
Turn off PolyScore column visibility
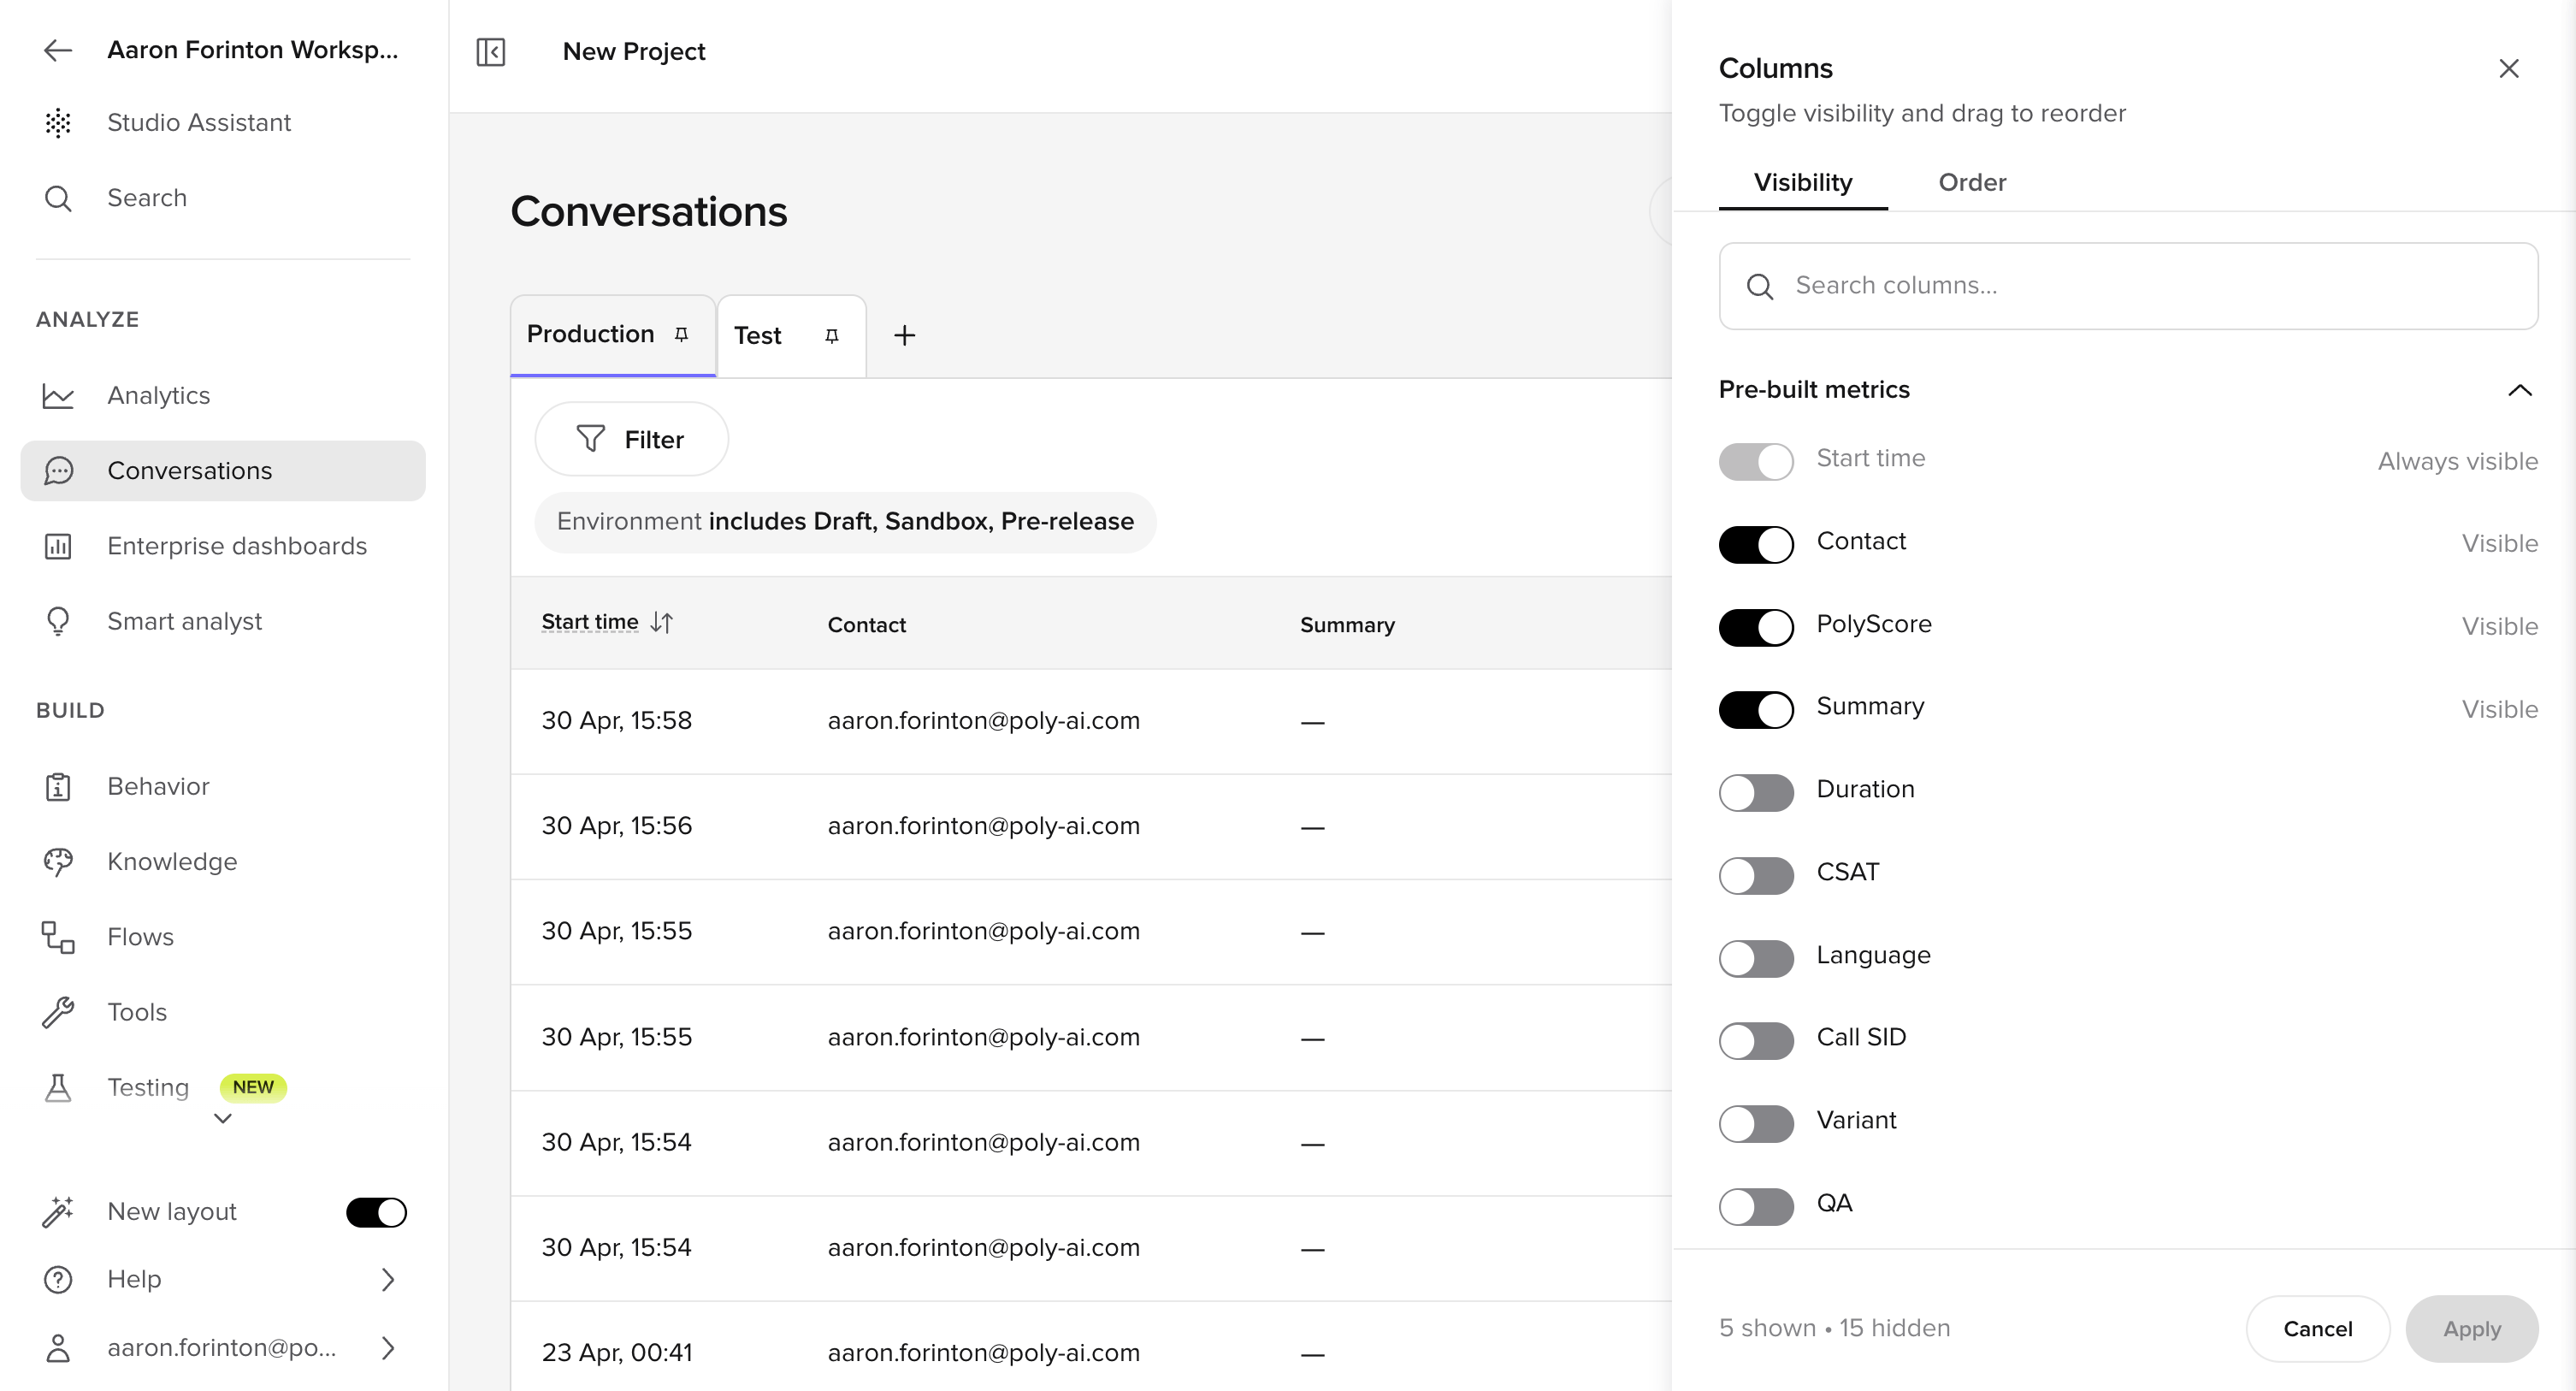[x=1756, y=628]
